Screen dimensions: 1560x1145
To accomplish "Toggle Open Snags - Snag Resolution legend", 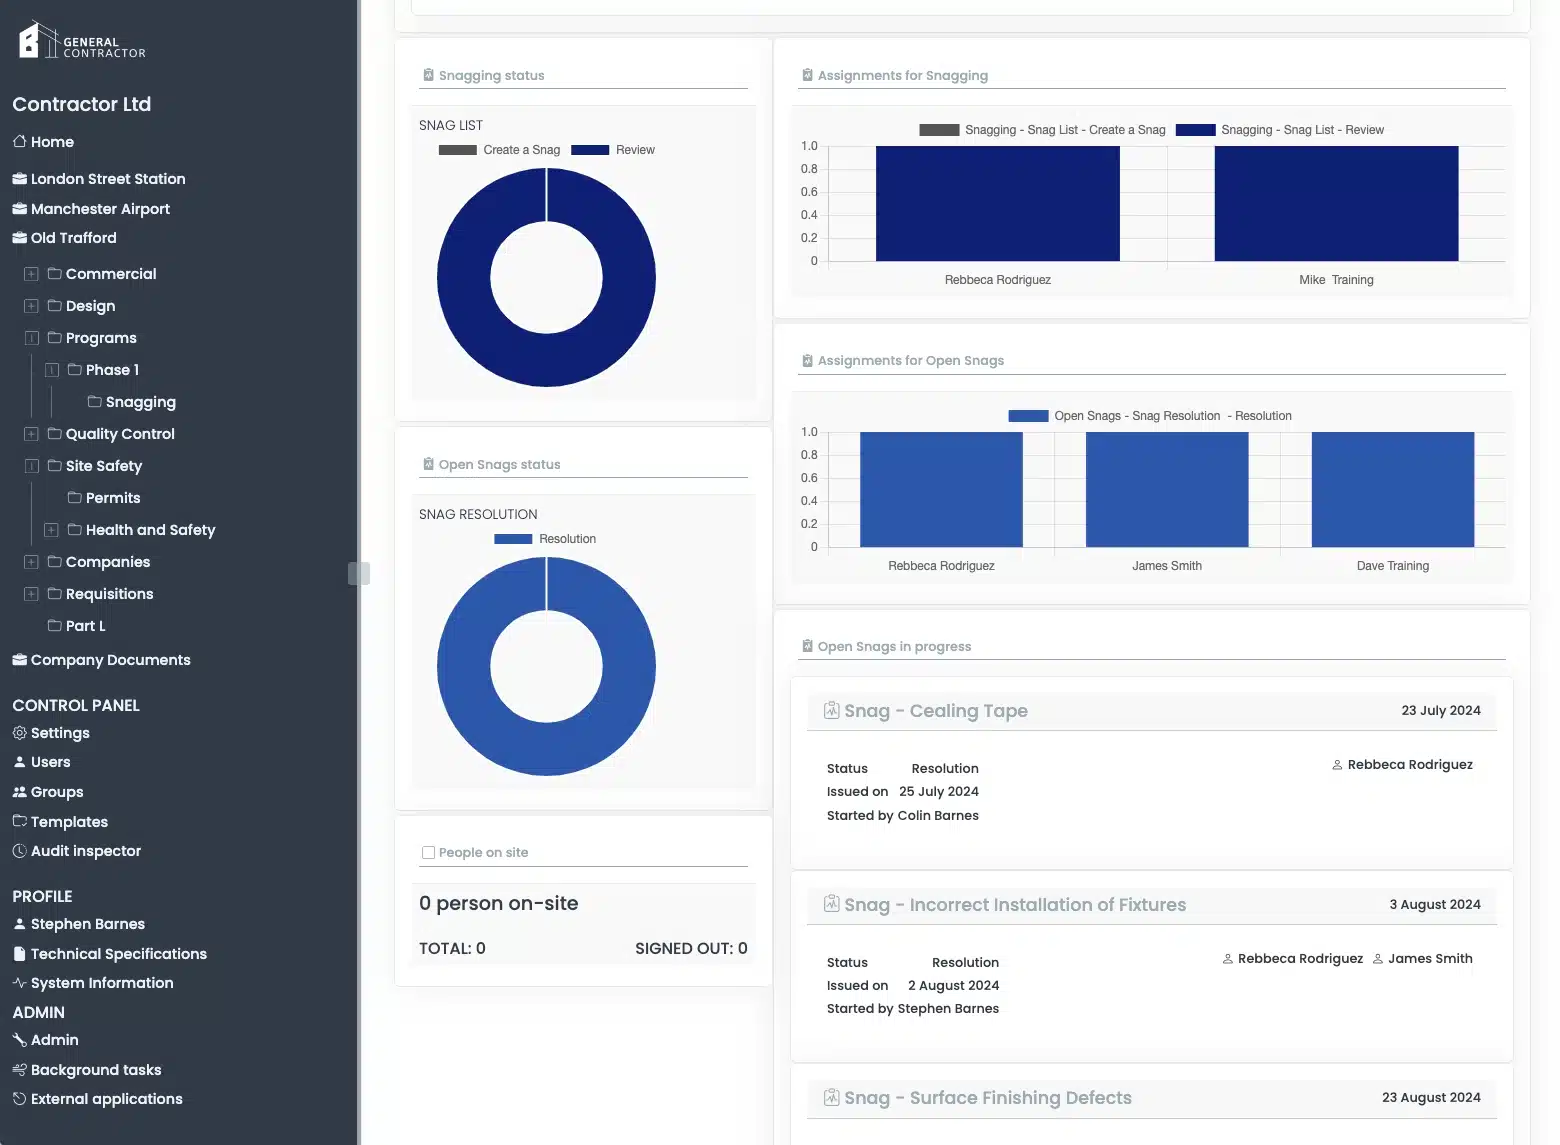I will click(1150, 416).
